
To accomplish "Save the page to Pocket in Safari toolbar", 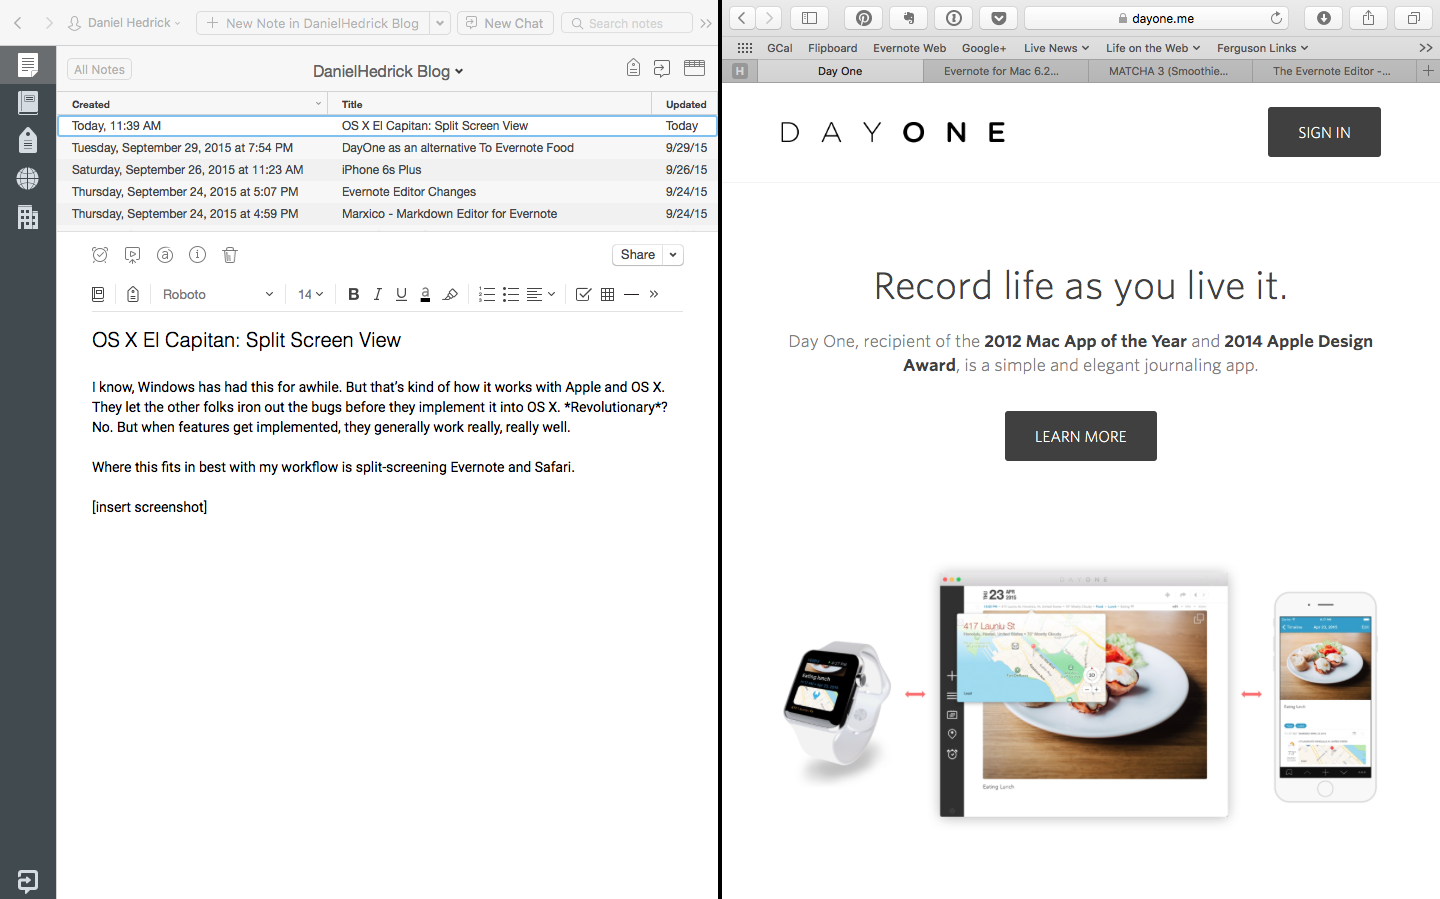I will pos(998,17).
